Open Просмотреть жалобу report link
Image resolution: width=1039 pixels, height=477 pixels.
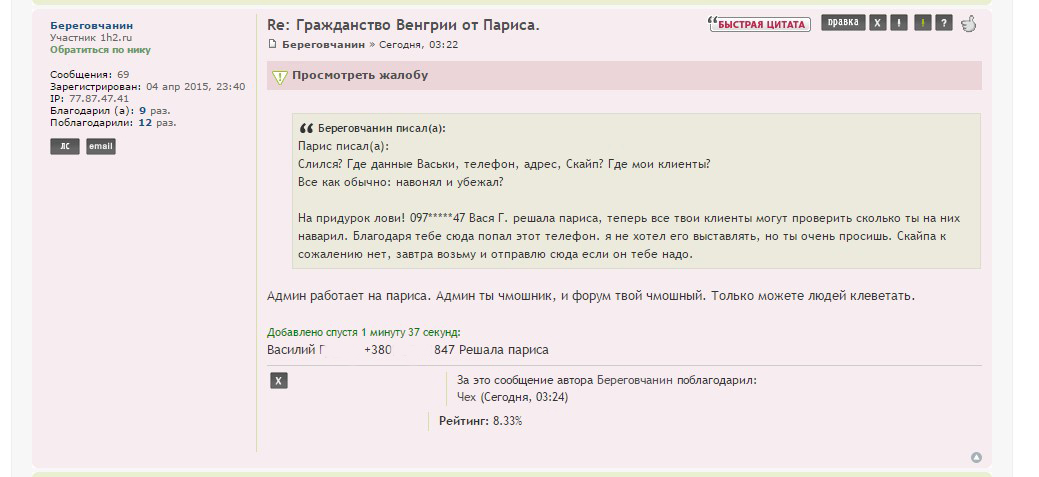point(360,75)
